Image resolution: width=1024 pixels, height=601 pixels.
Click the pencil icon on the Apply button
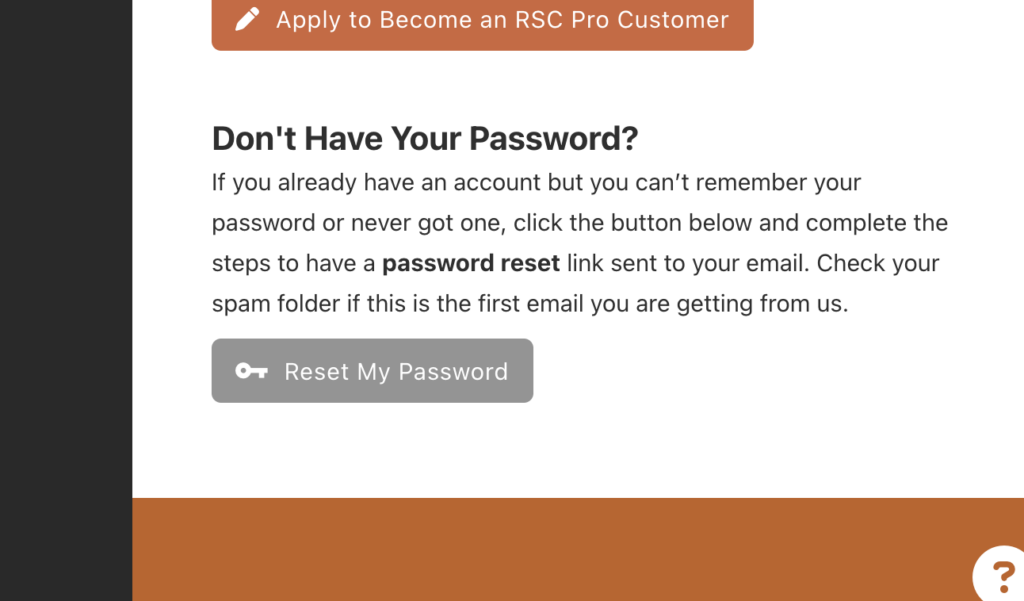247,19
